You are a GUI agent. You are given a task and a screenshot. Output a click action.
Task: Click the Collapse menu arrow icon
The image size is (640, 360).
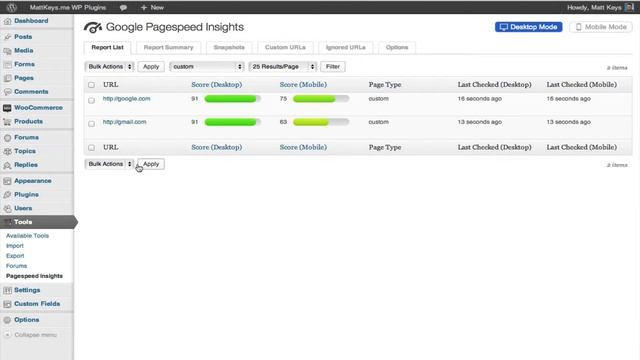(x=7, y=335)
